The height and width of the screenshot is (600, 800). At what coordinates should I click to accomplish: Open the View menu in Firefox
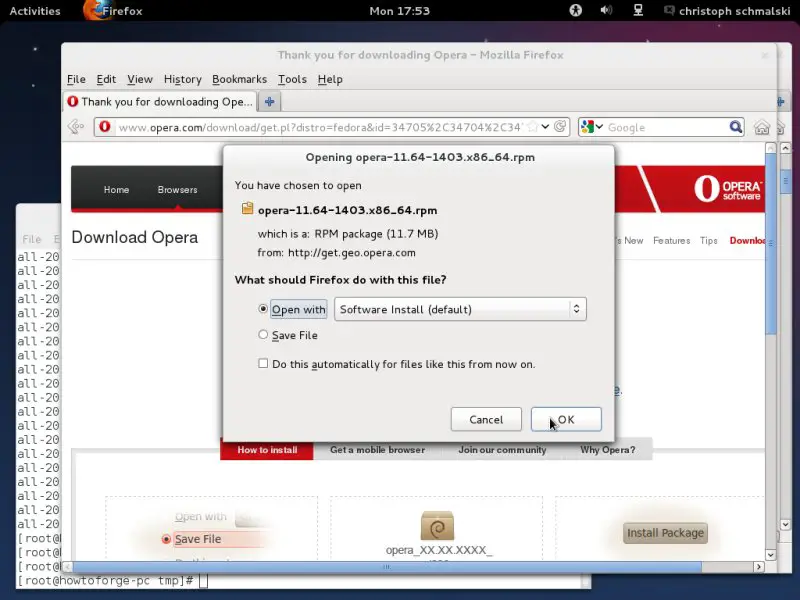pyautogui.click(x=140, y=79)
